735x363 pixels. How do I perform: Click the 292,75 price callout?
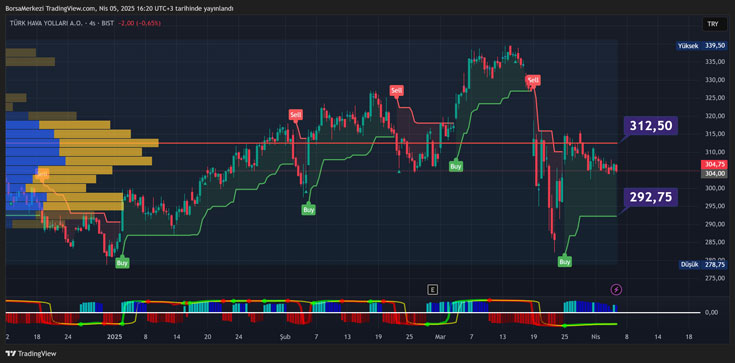click(651, 196)
